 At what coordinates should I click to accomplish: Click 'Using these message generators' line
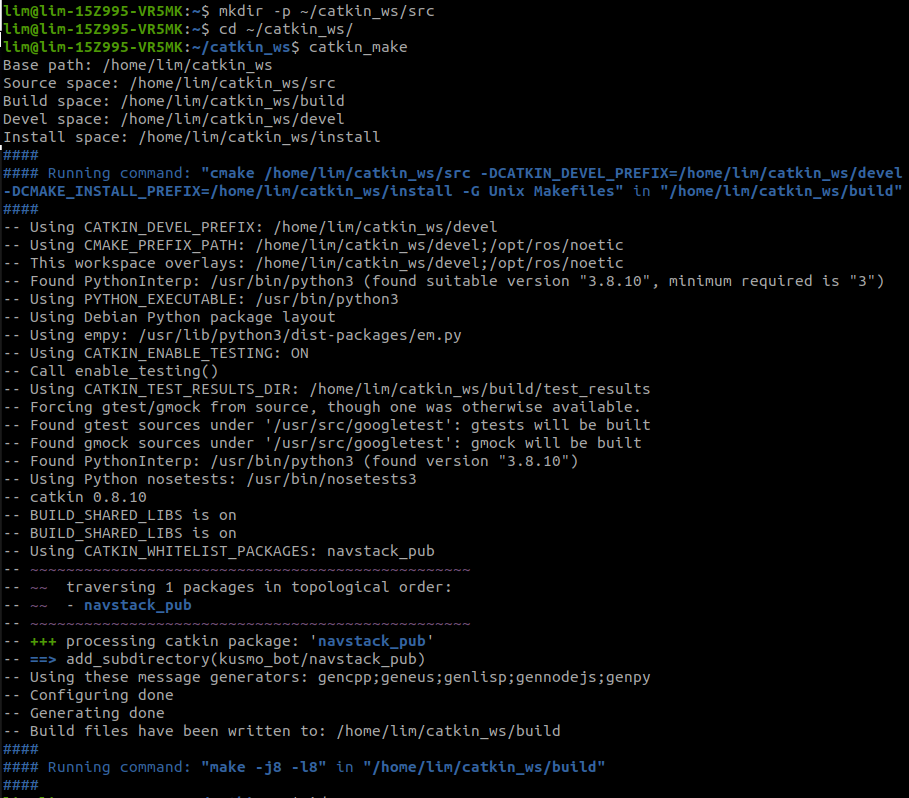(326, 676)
